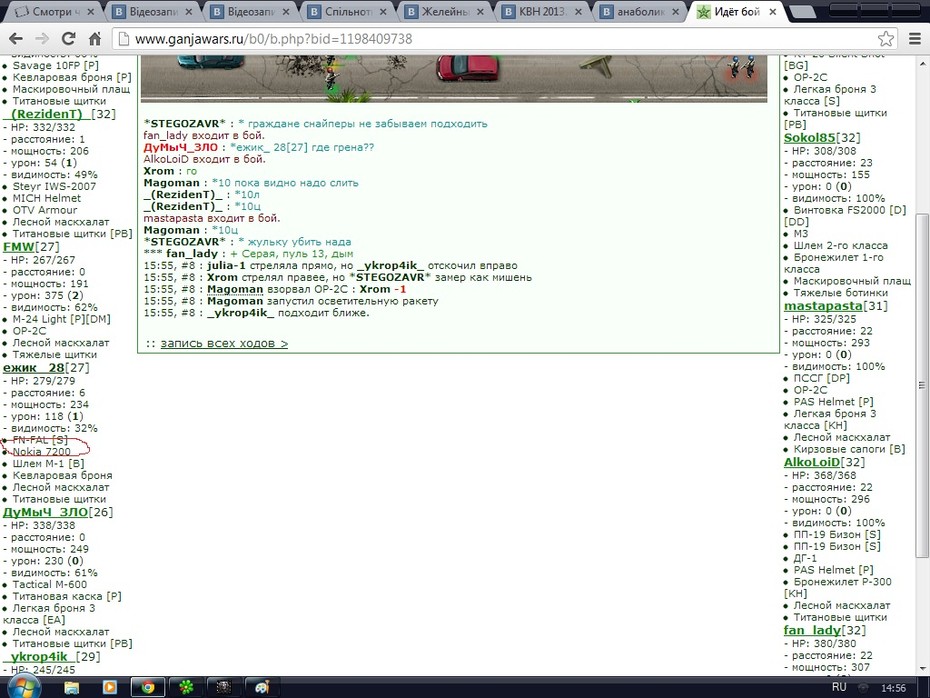Open player _(RezidenT)_ profile link
930x698 pixels.
click(47, 114)
